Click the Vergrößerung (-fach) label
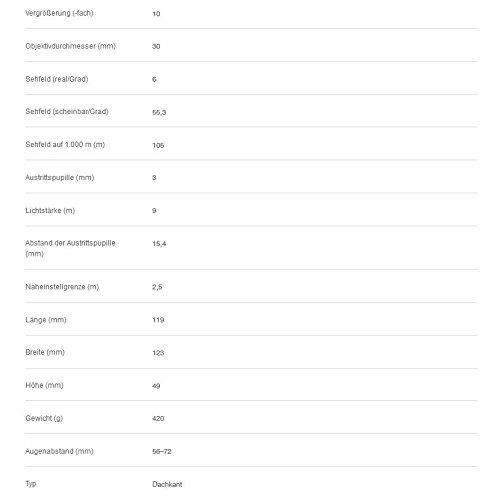Image resolution: width=496 pixels, height=496 pixels. tap(59, 13)
